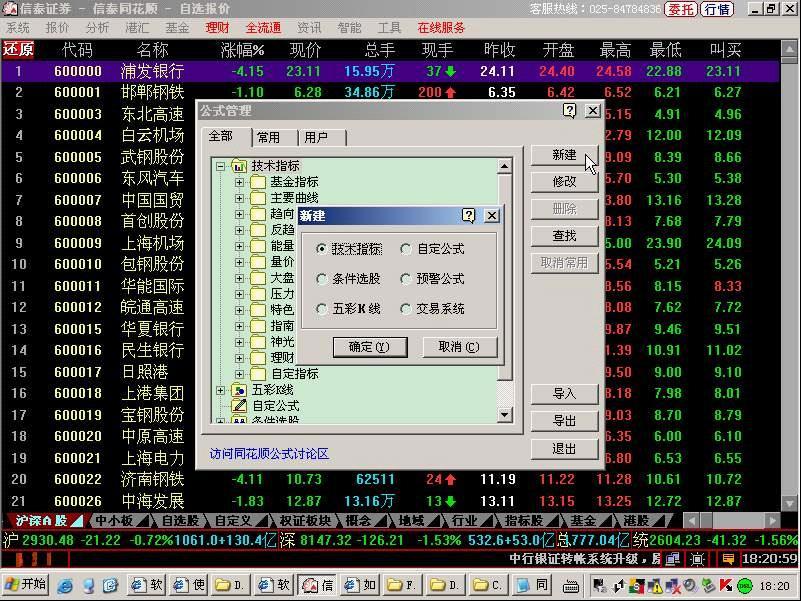Select stock row 济南钢铁
801x601 pixels.
[x=391, y=479]
